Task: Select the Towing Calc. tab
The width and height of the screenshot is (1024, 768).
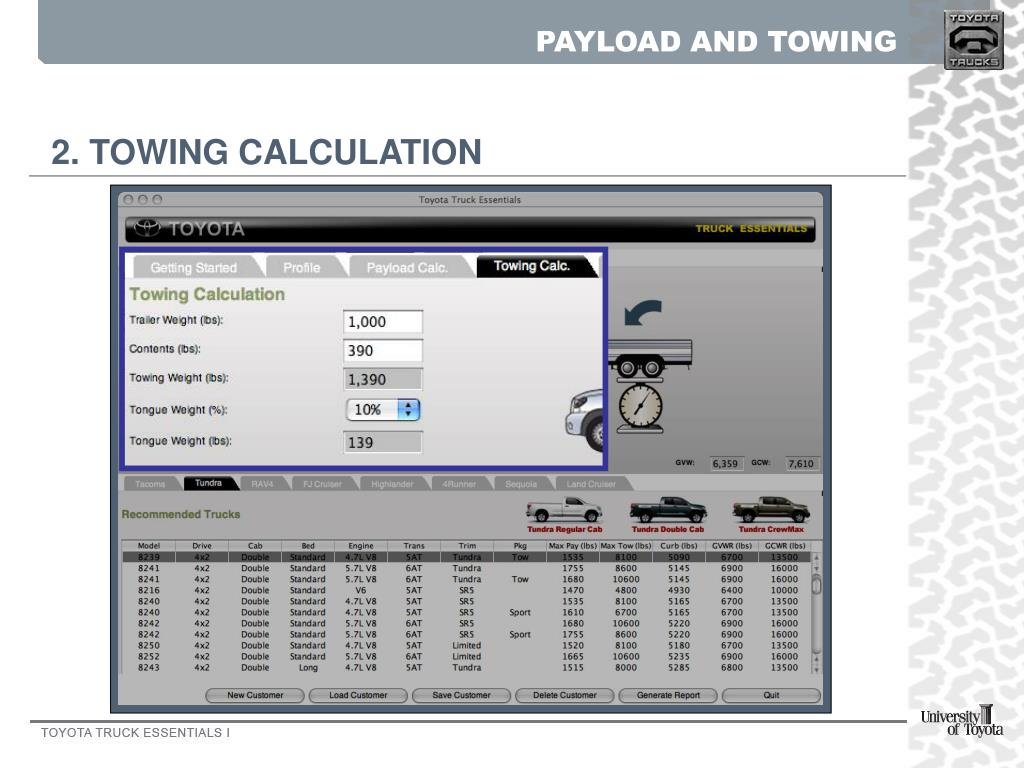Action: [532, 266]
